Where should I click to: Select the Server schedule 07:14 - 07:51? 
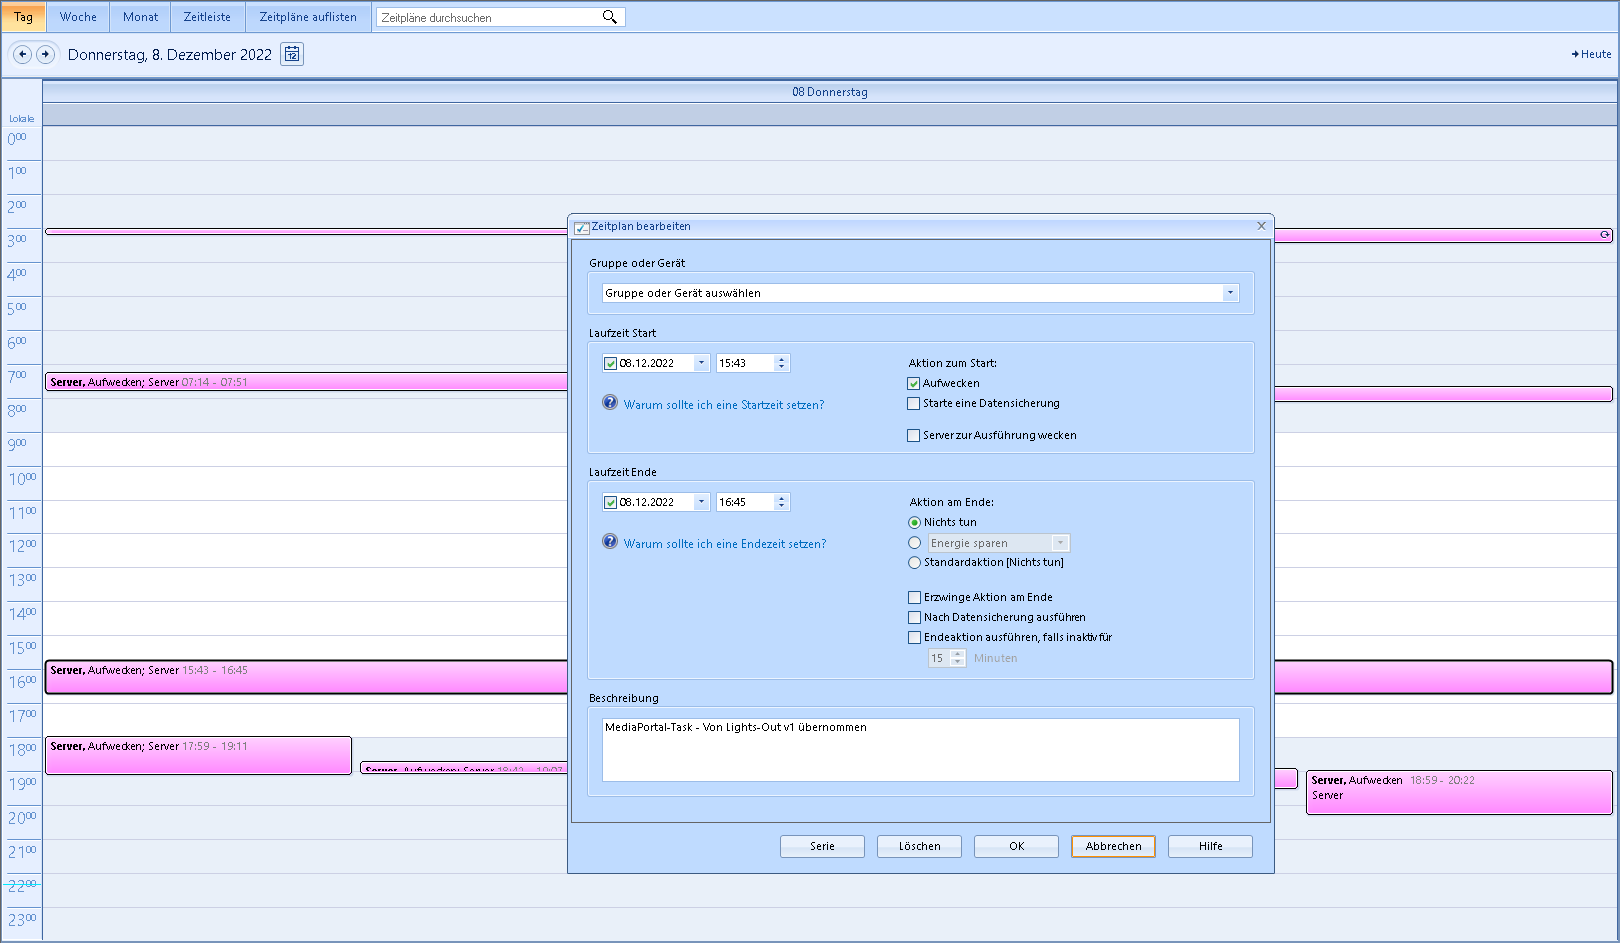coord(306,382)
